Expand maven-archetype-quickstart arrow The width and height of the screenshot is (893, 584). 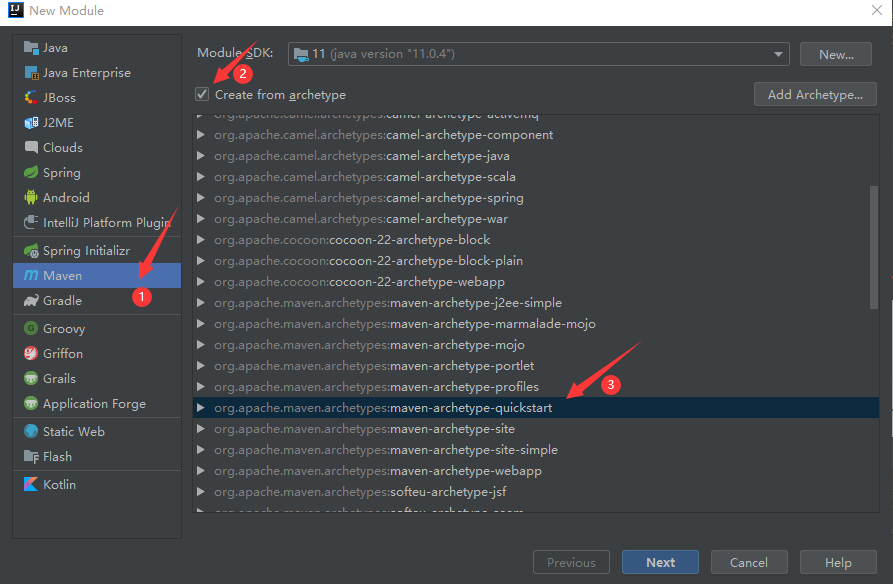200,407
